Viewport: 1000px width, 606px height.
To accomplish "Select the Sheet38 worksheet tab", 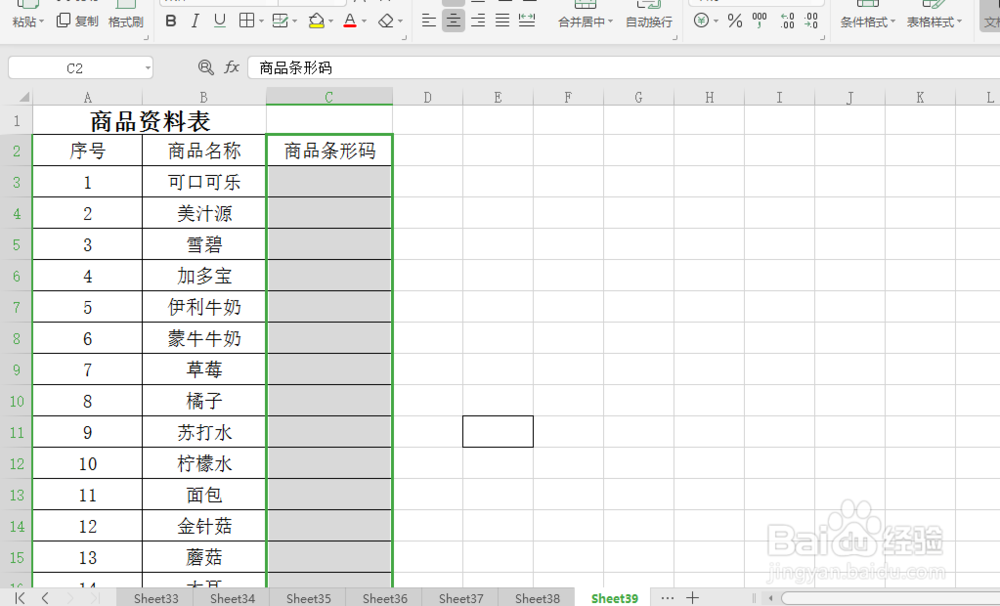I will coord(537,598).
